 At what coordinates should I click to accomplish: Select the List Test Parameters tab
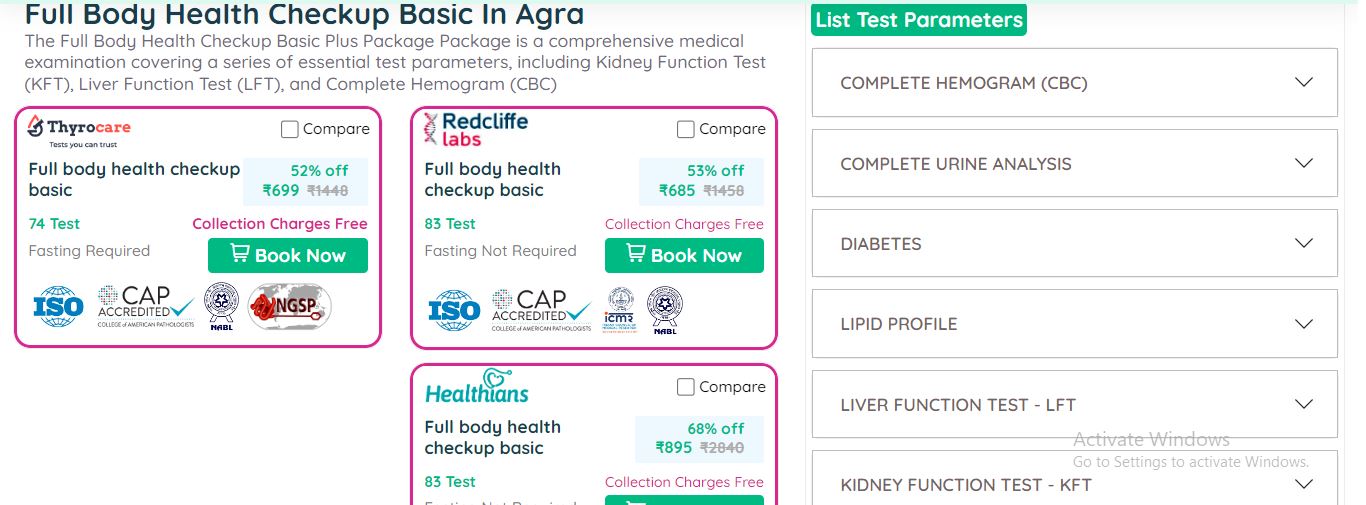[919, 20]
